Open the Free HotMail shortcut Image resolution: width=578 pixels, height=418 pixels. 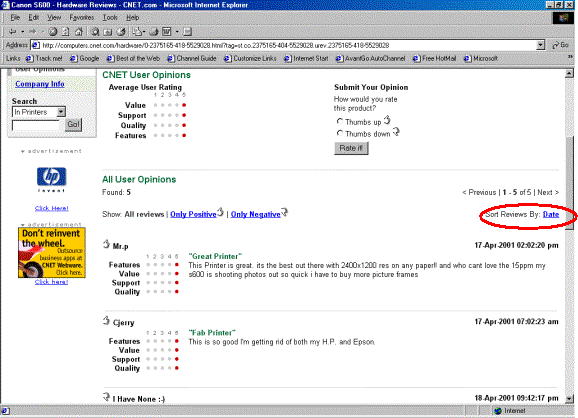(x=435, y=58)
